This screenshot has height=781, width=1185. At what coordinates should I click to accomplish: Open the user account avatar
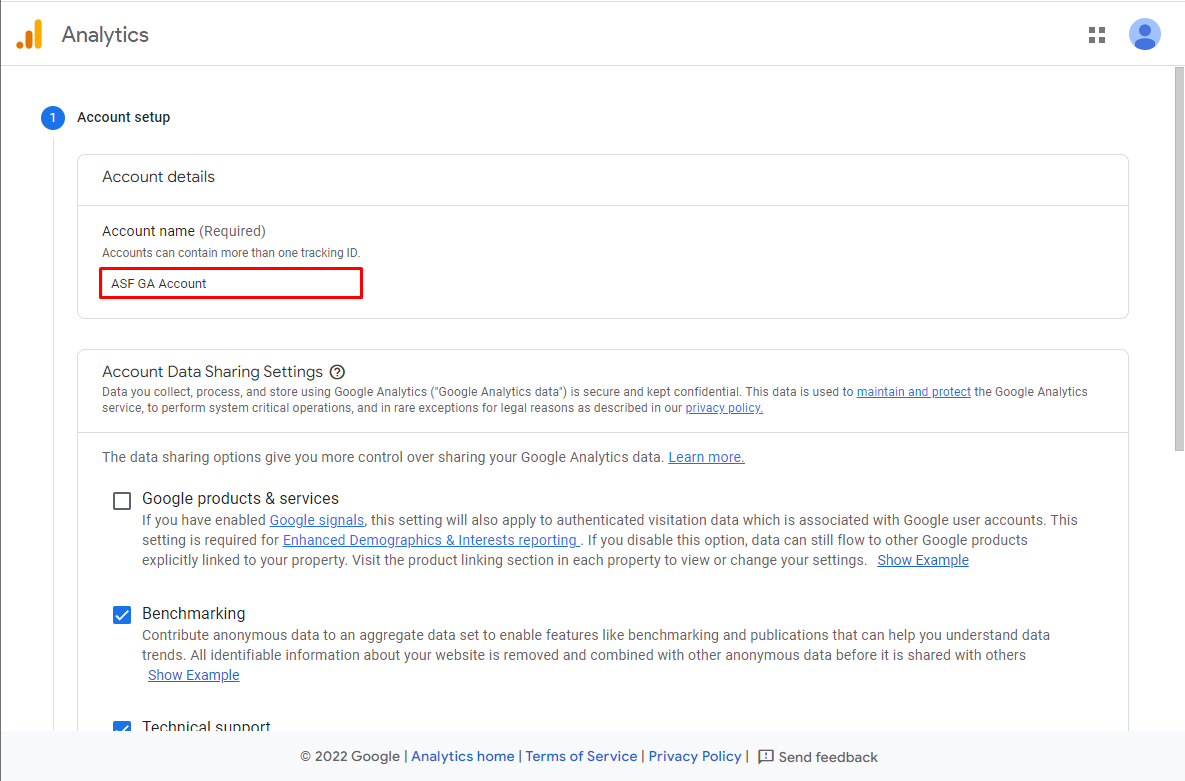(x=1144, y=34)
